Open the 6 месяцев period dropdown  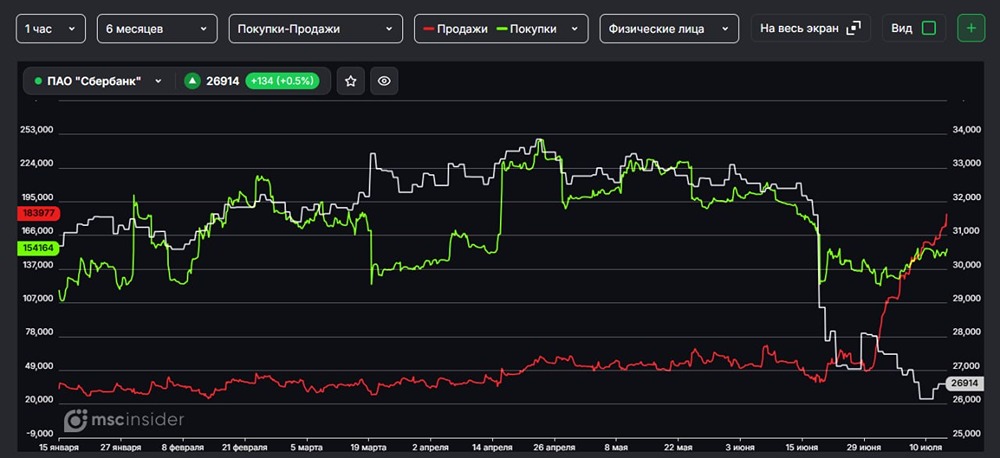pos(156,29)
